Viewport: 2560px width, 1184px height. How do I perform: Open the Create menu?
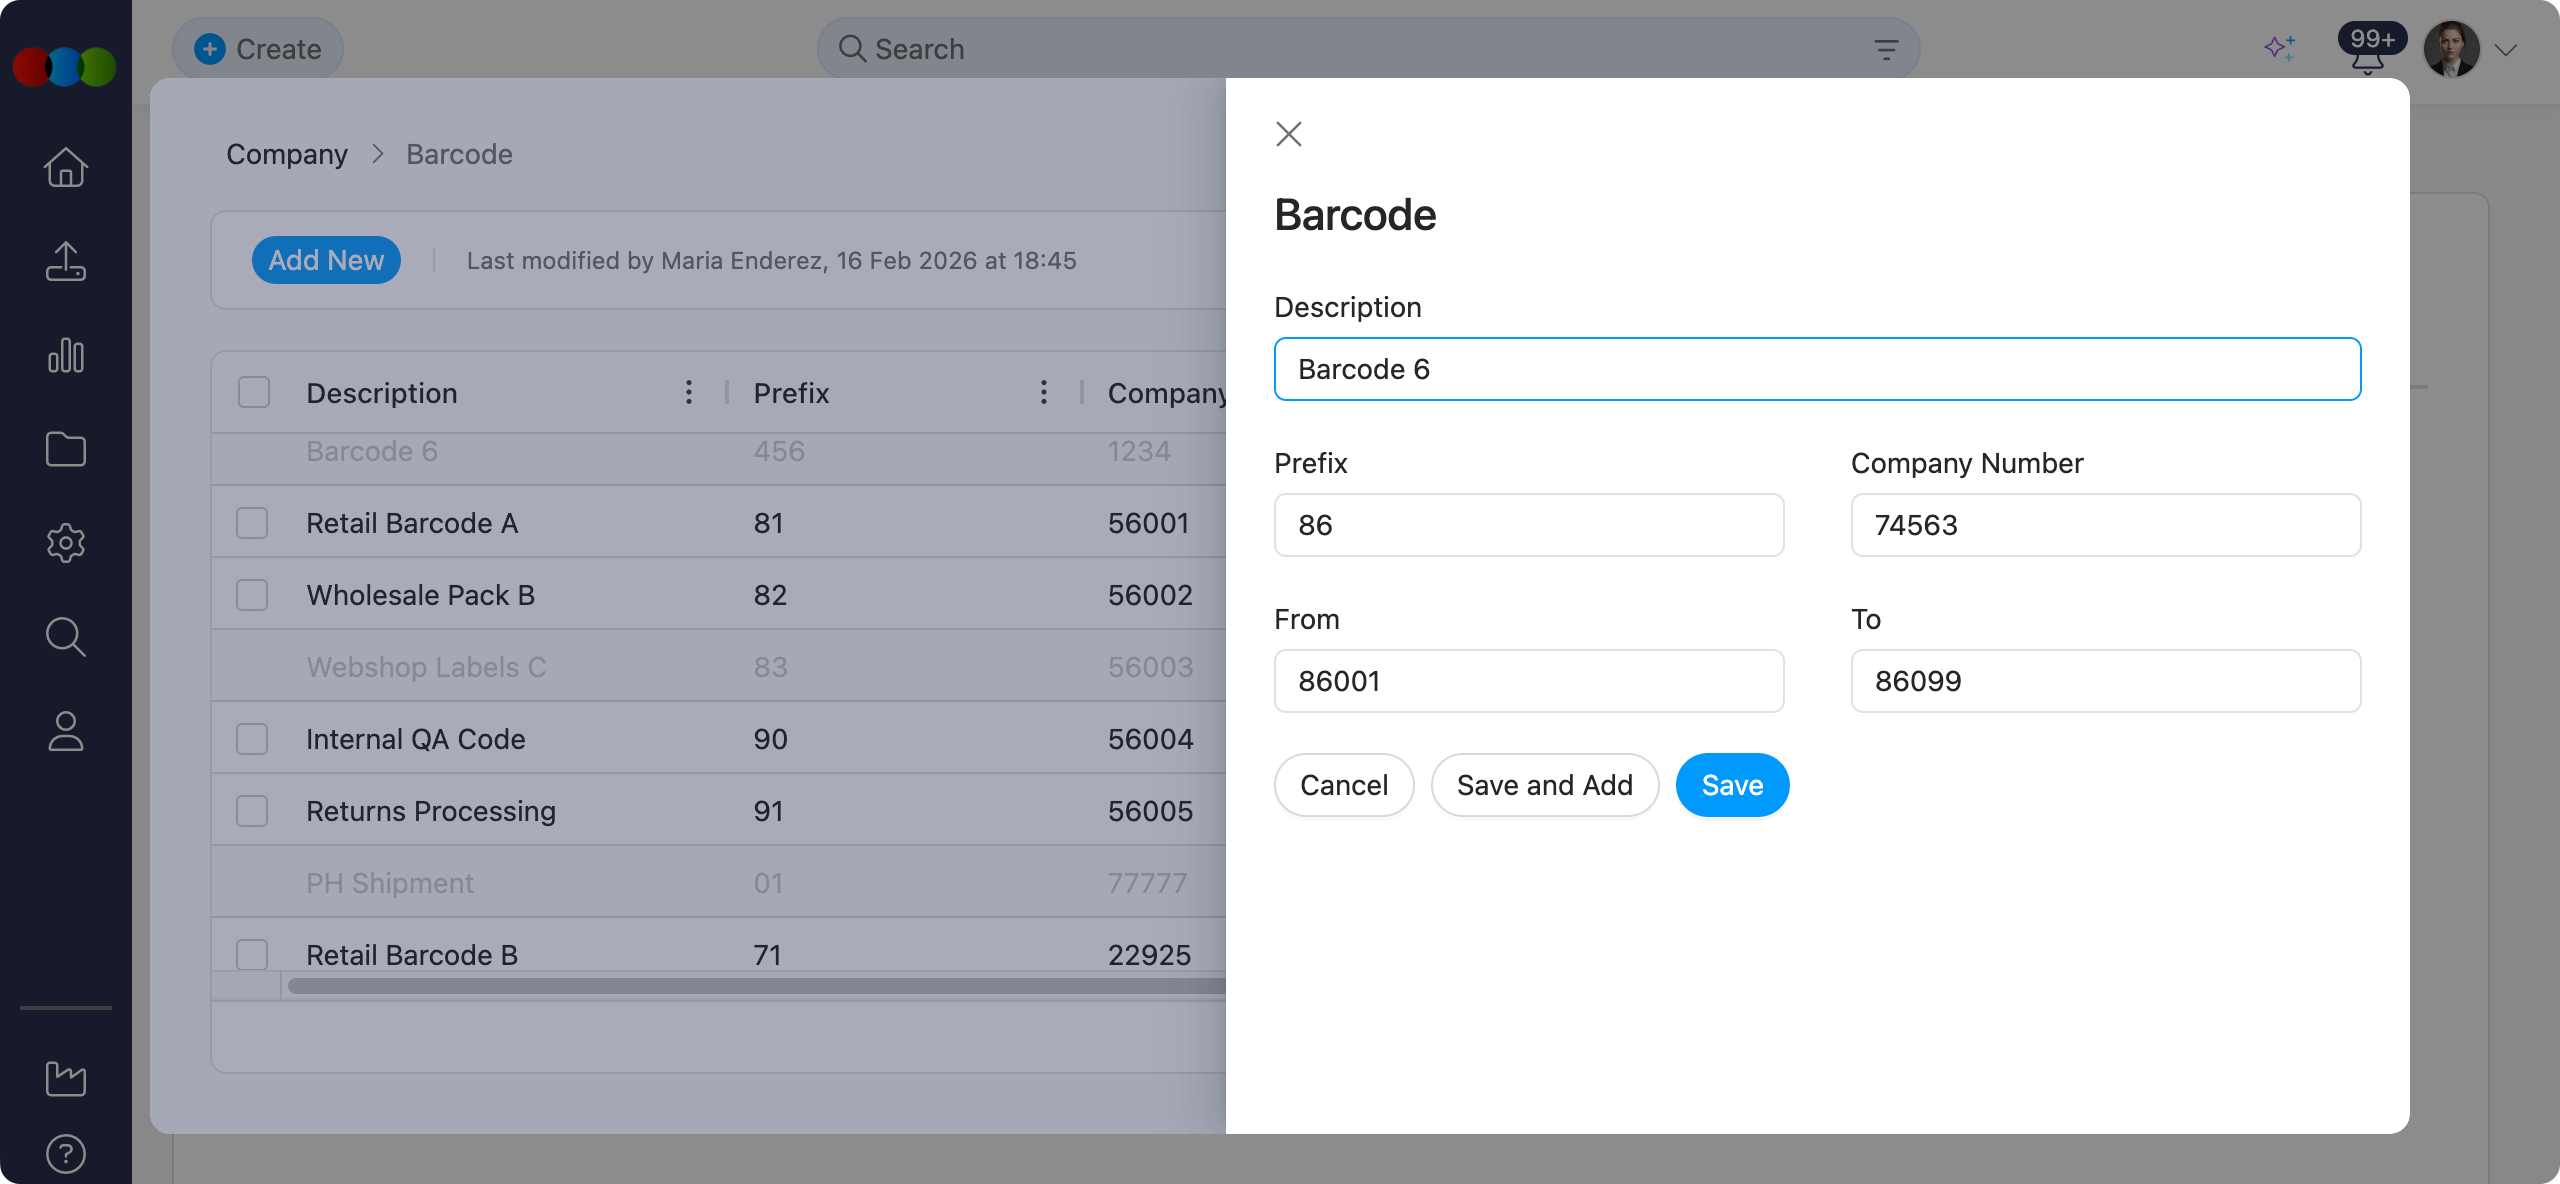(257, 48)
